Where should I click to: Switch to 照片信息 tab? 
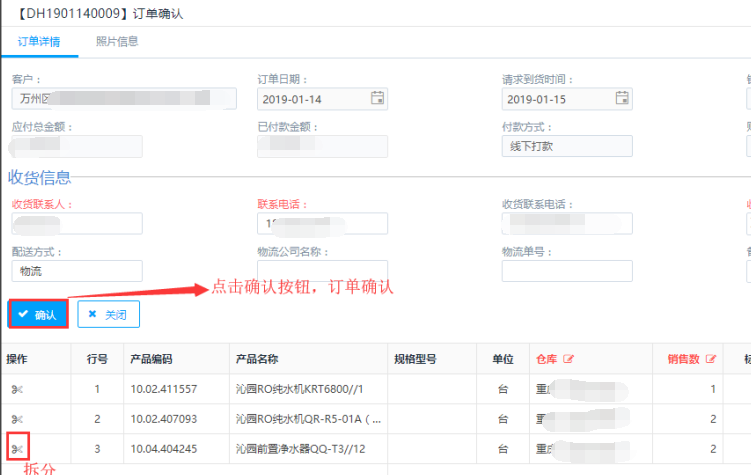pos(117,42)
